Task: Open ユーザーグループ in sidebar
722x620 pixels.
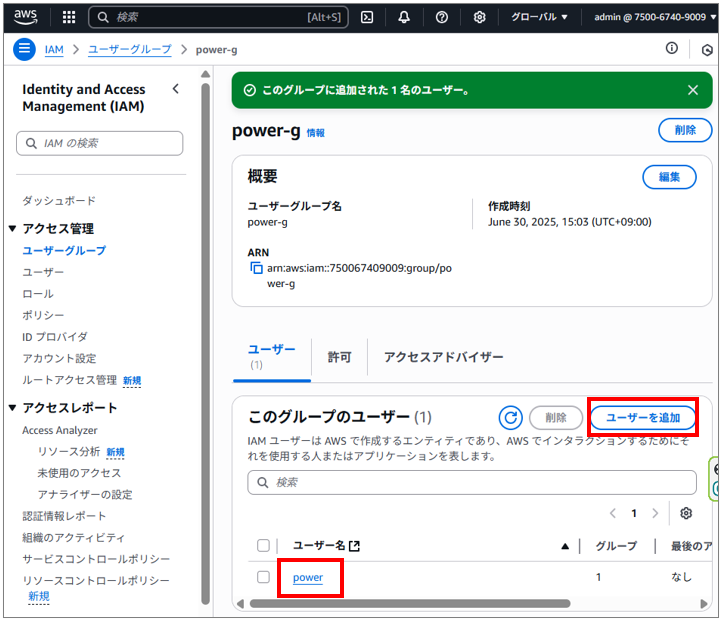Action: 64,250
